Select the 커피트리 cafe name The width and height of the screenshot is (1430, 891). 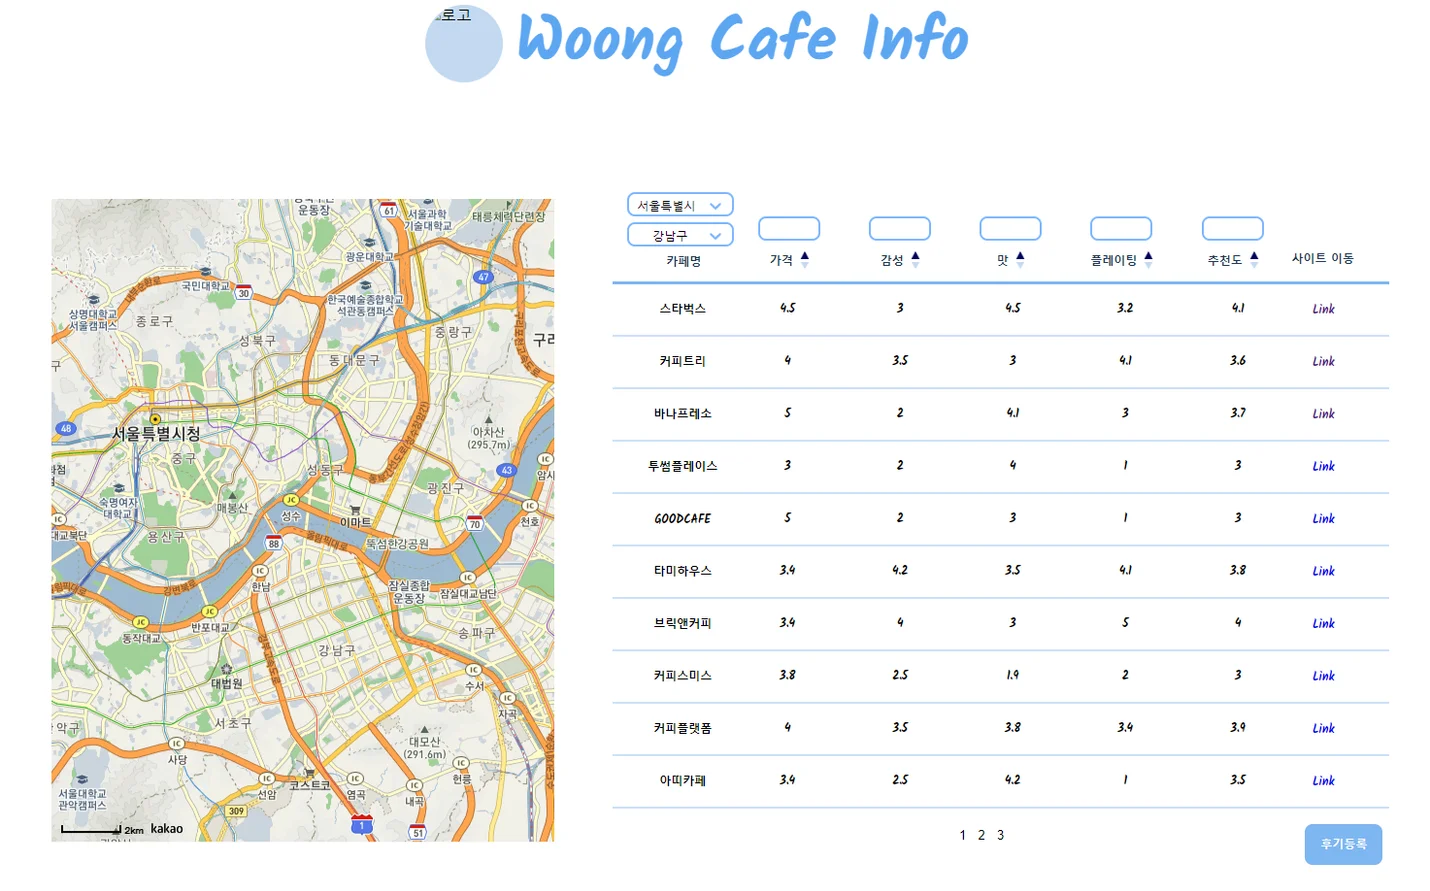[683, 361]
